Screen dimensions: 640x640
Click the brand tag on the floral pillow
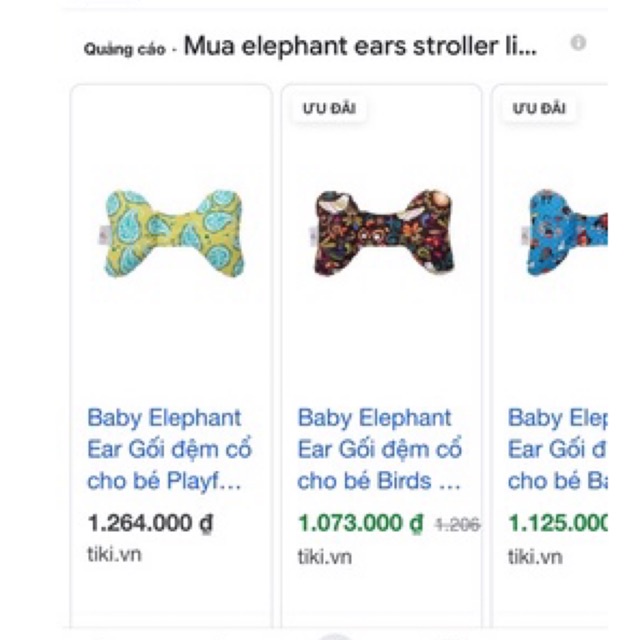[312, 237]
